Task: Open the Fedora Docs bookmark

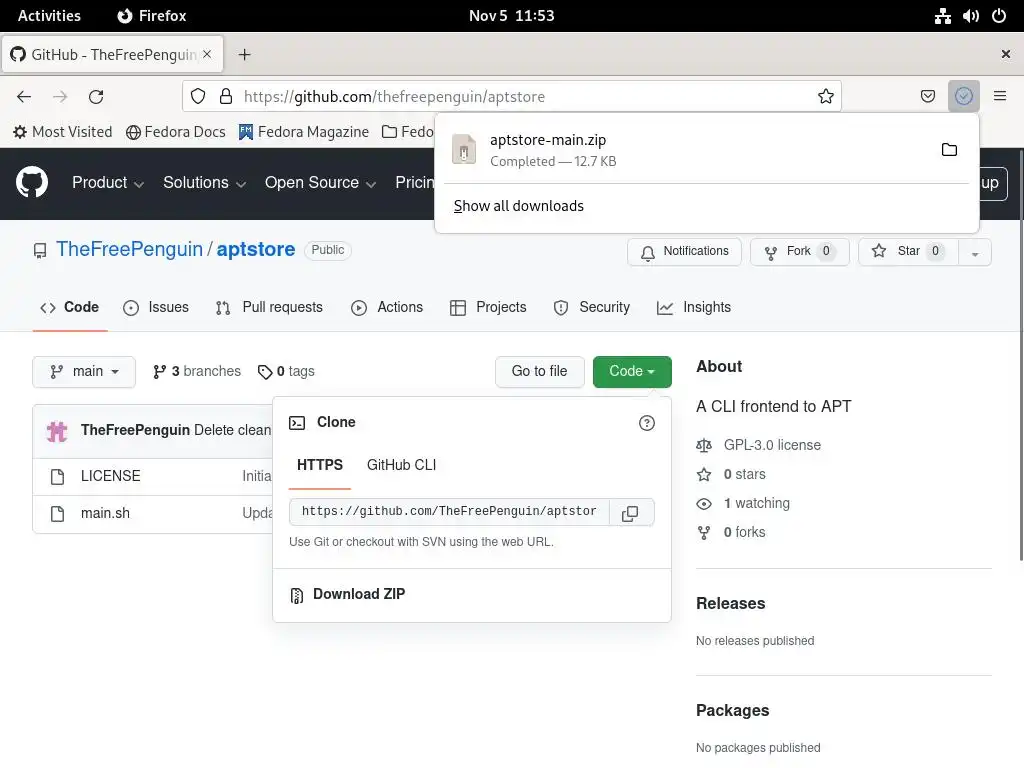Action: pyautogui.click(x=176, y=133)
